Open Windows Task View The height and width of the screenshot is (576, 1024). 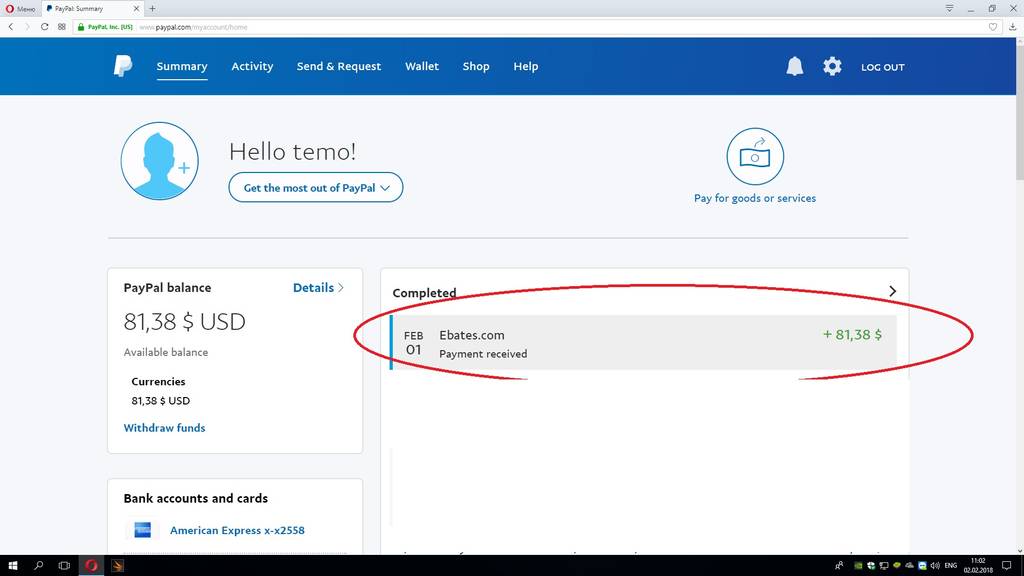64,566
